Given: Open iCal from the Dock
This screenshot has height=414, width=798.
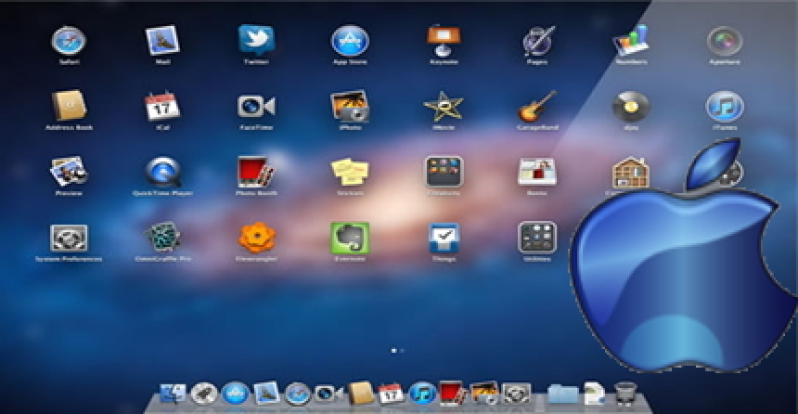Looking at the screenshot, I should tap(391, 393).
